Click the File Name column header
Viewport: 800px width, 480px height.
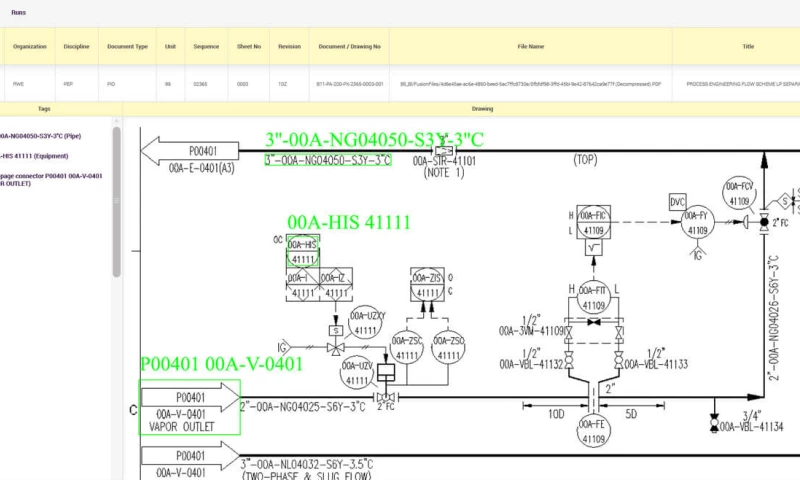(530, 46)
